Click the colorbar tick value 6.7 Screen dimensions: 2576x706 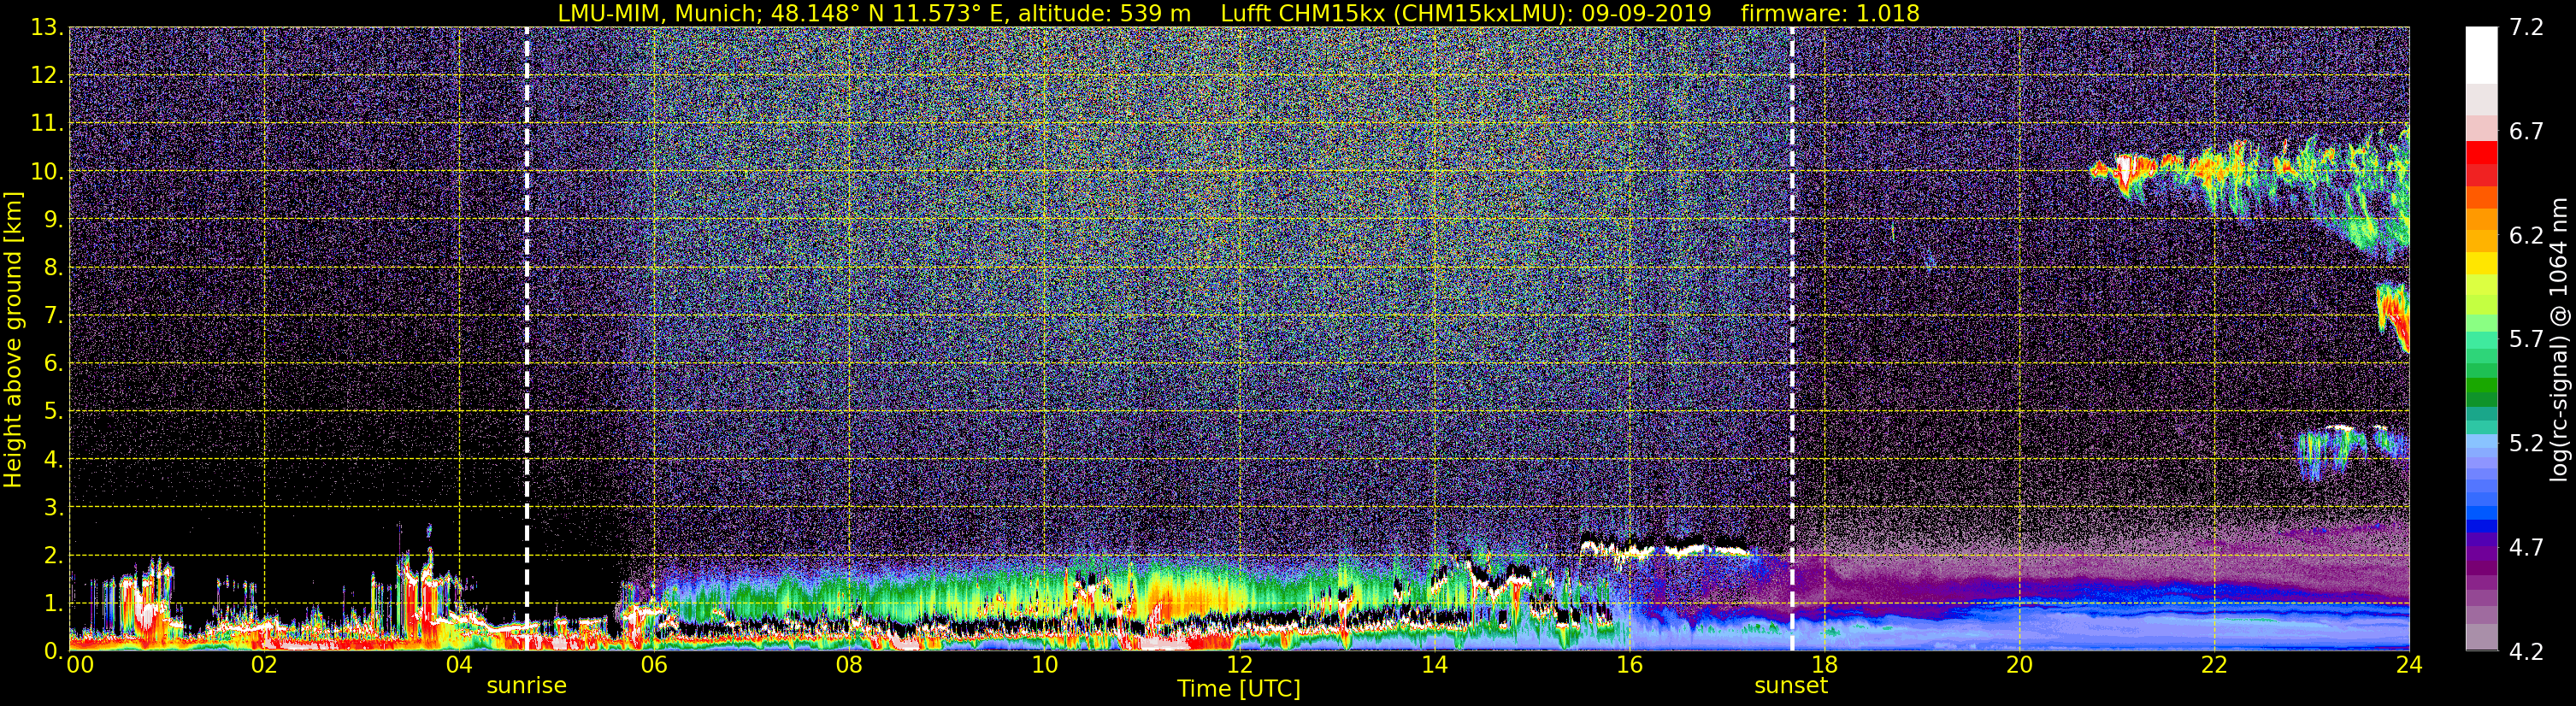2526,132
